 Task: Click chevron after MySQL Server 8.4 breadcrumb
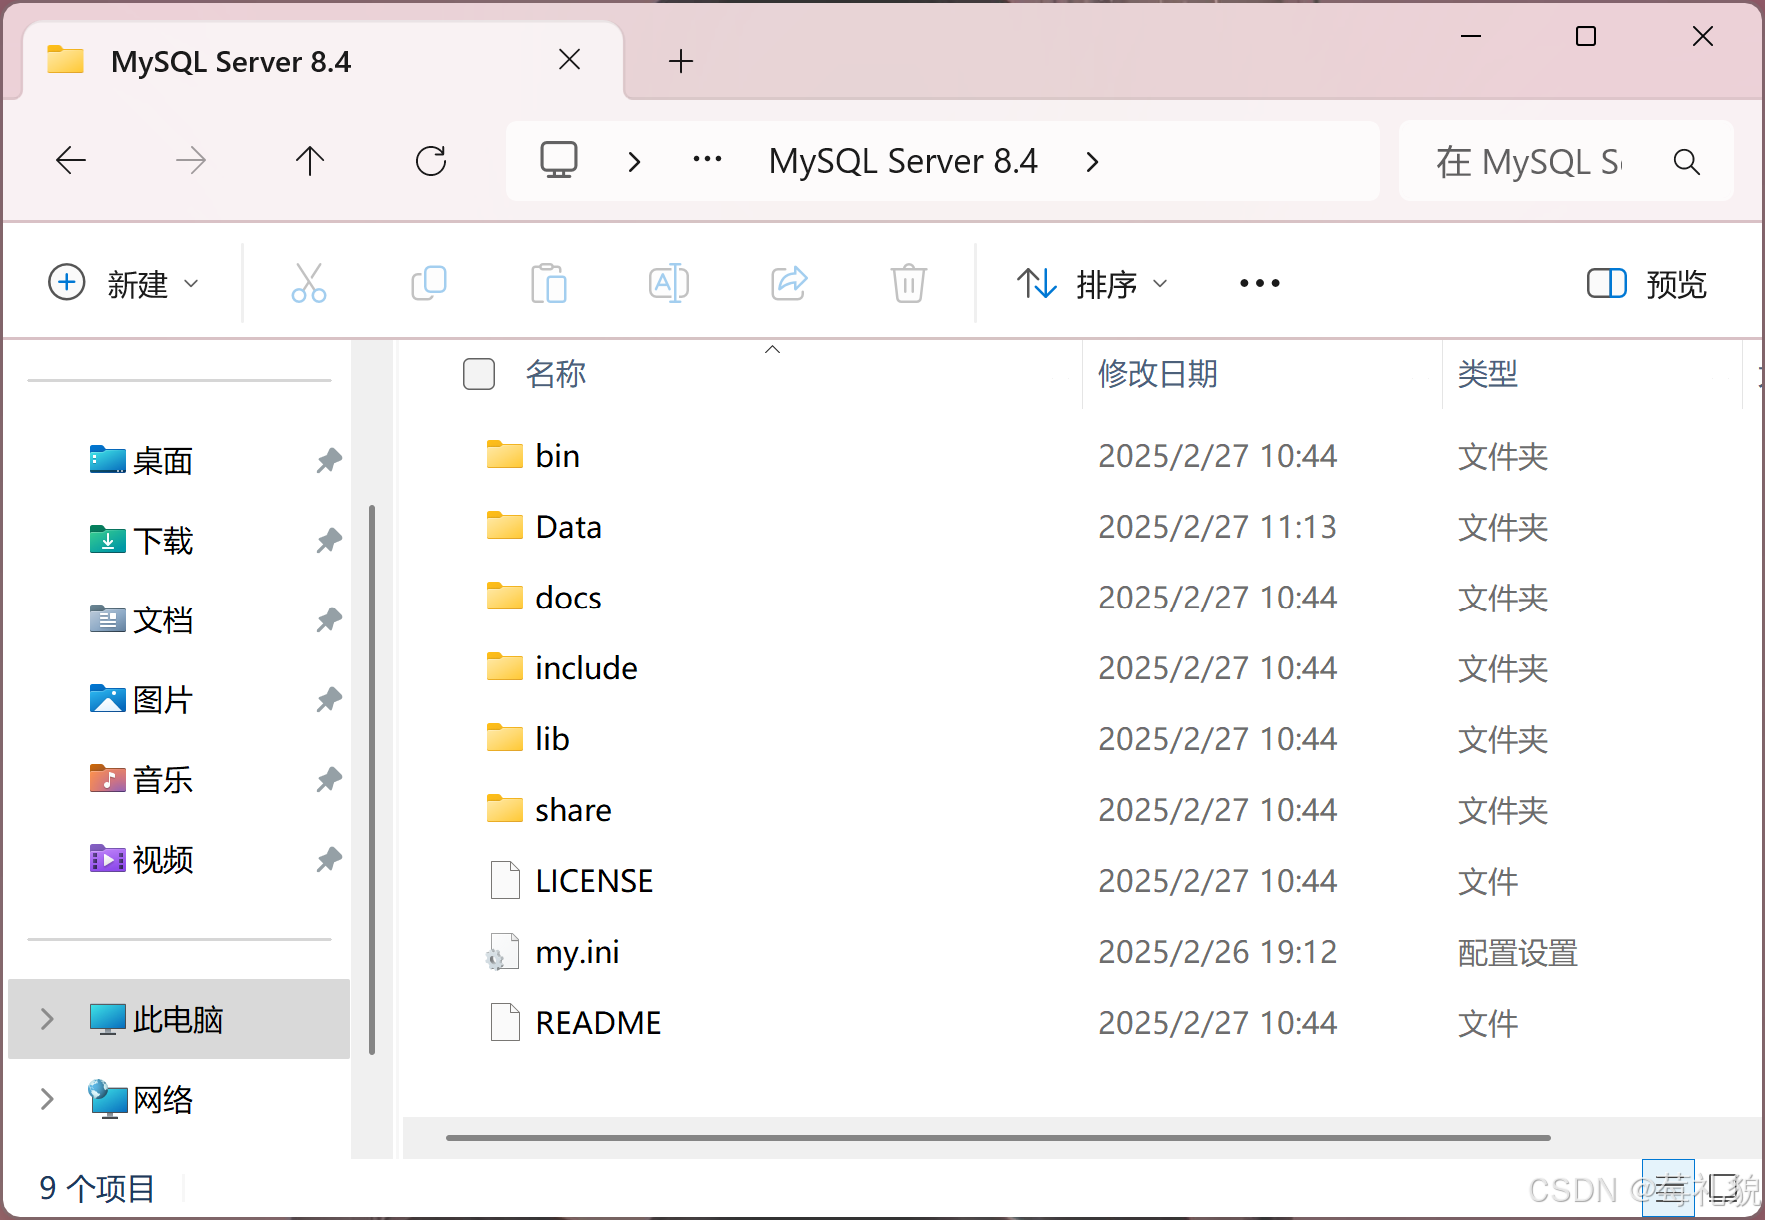click(1092, 161)
